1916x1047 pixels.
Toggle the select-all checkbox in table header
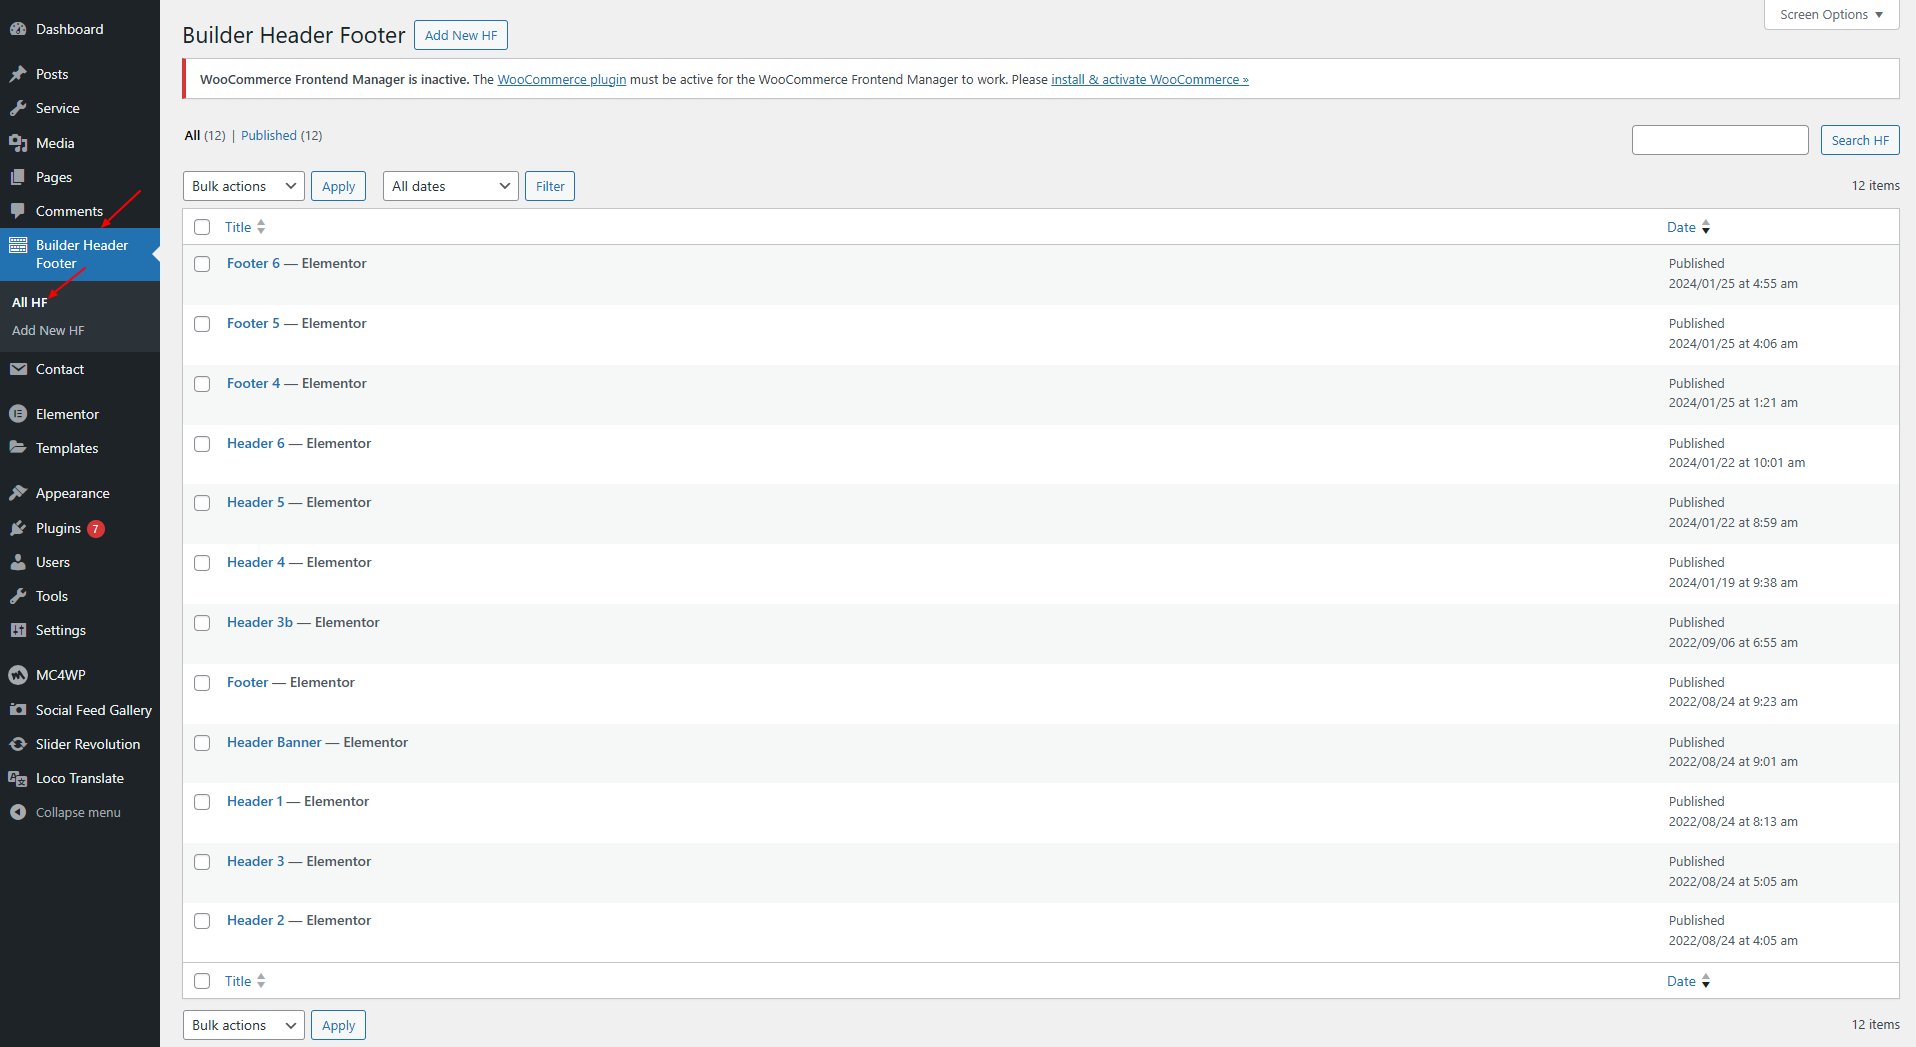[x=202, y=227]
